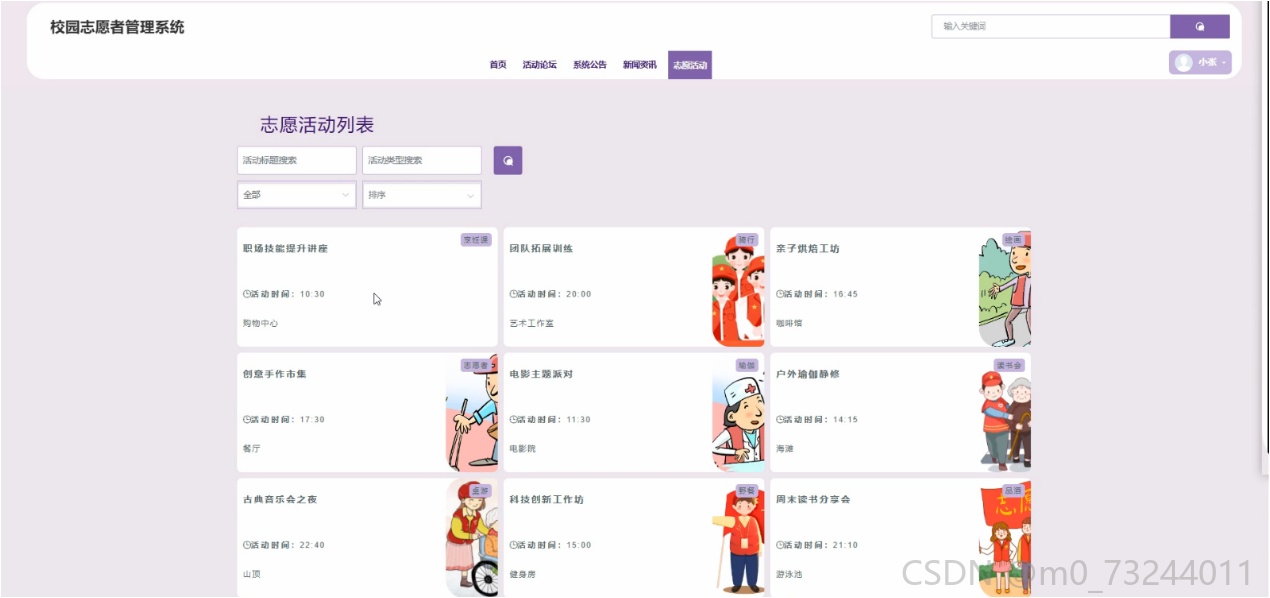This screenshot has height=598, width=1270.
Task: Click clock icon on 职场技能提升讲座 card
Action: pos(246,294)
